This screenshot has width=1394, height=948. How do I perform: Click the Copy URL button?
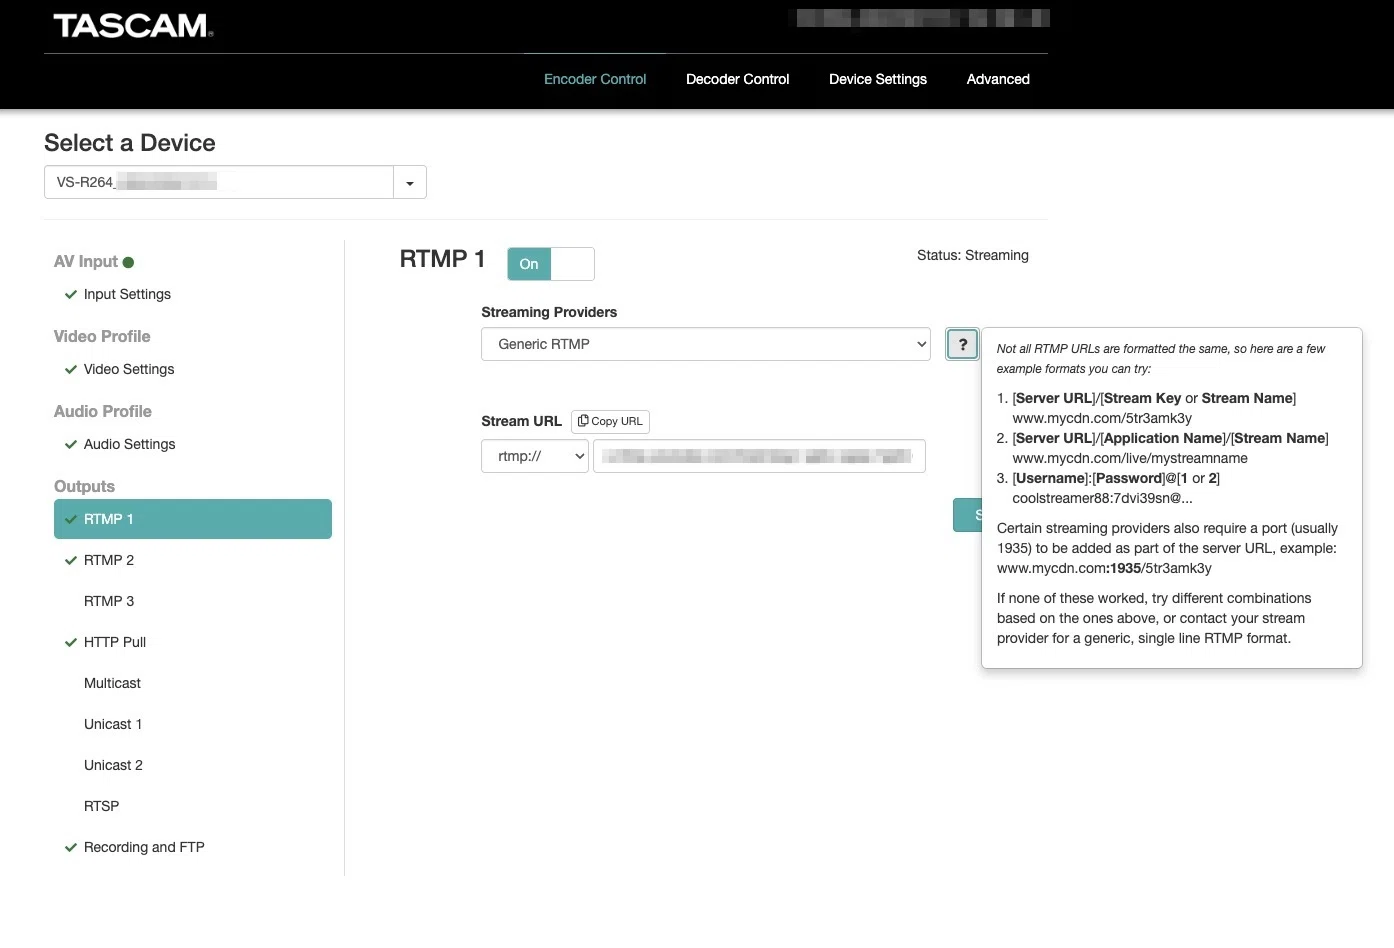coord(610,421)
